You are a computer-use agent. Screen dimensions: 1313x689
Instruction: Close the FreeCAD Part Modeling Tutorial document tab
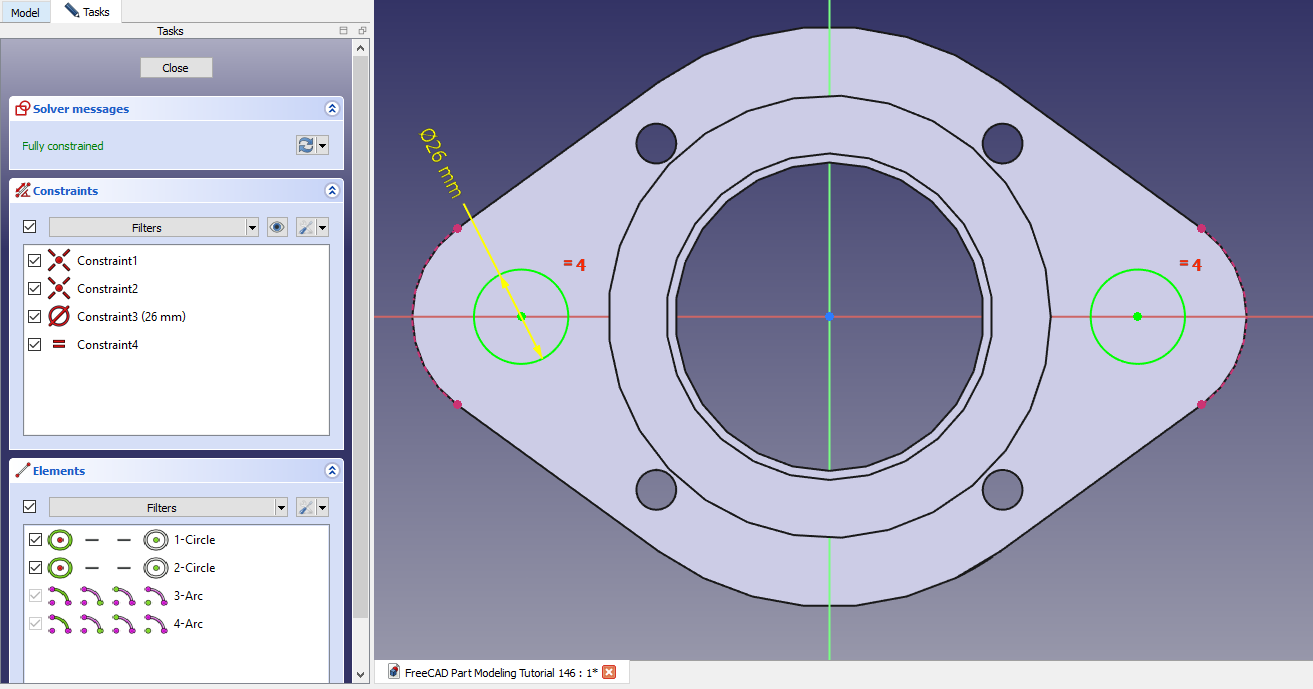click(609, 672)
